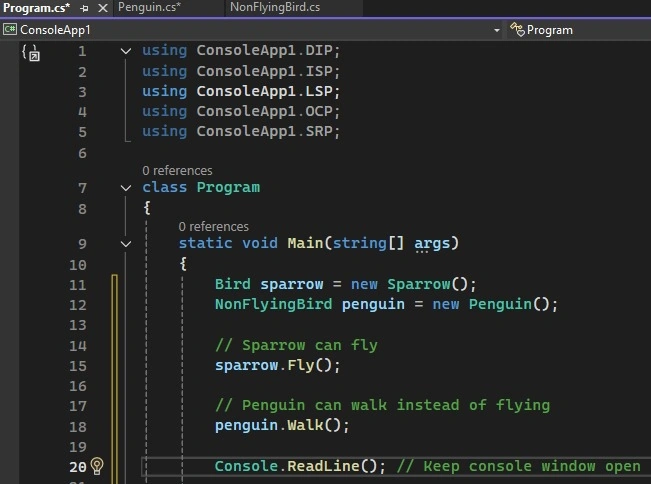651x484 pixels.
Task: Click the NonFlyingBird type on line 12
Action: click(x=274, y=304)
